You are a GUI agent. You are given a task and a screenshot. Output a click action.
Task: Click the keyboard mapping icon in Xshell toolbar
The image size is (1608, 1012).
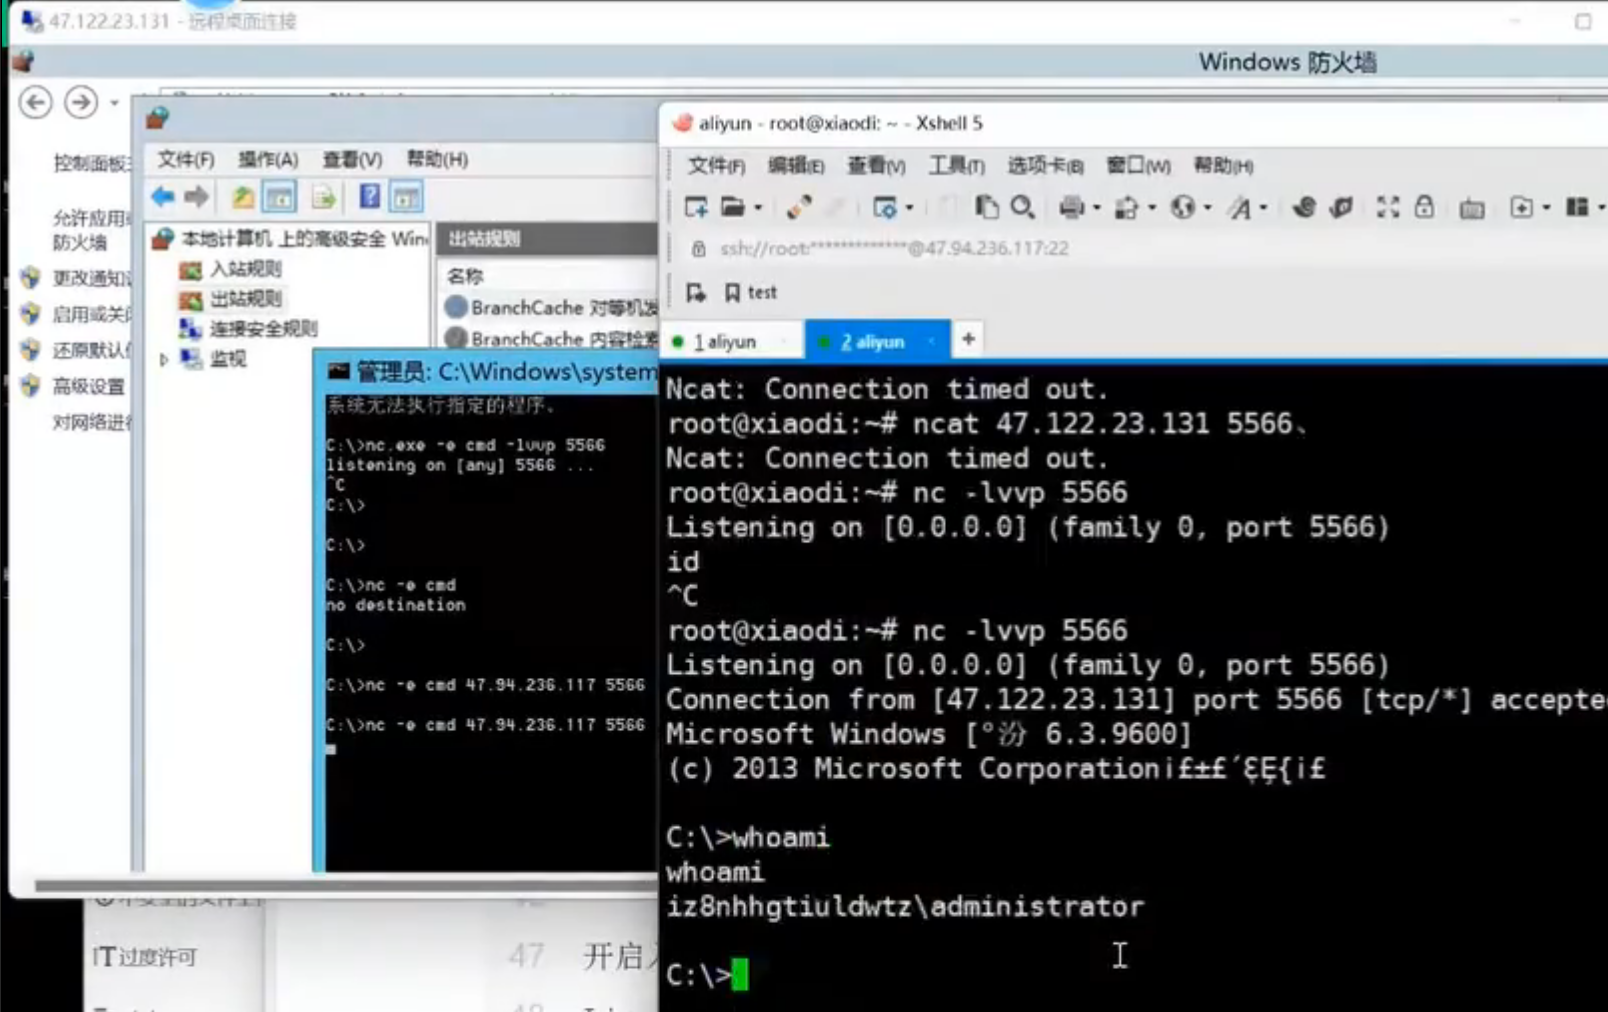(1471, 208)
